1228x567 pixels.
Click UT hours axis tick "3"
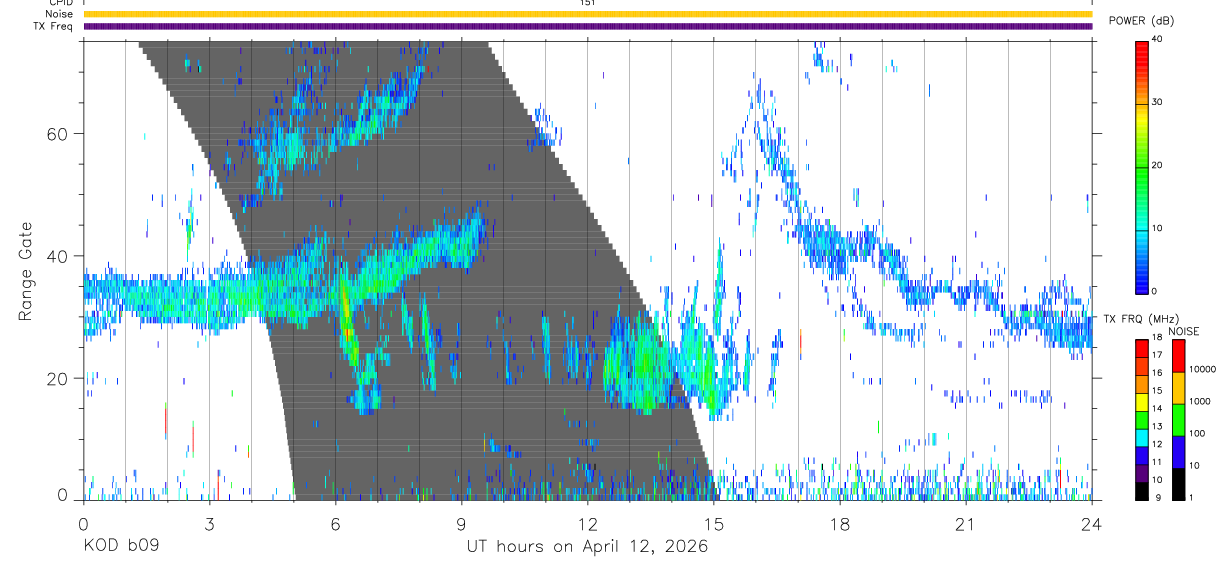(209, 523)
